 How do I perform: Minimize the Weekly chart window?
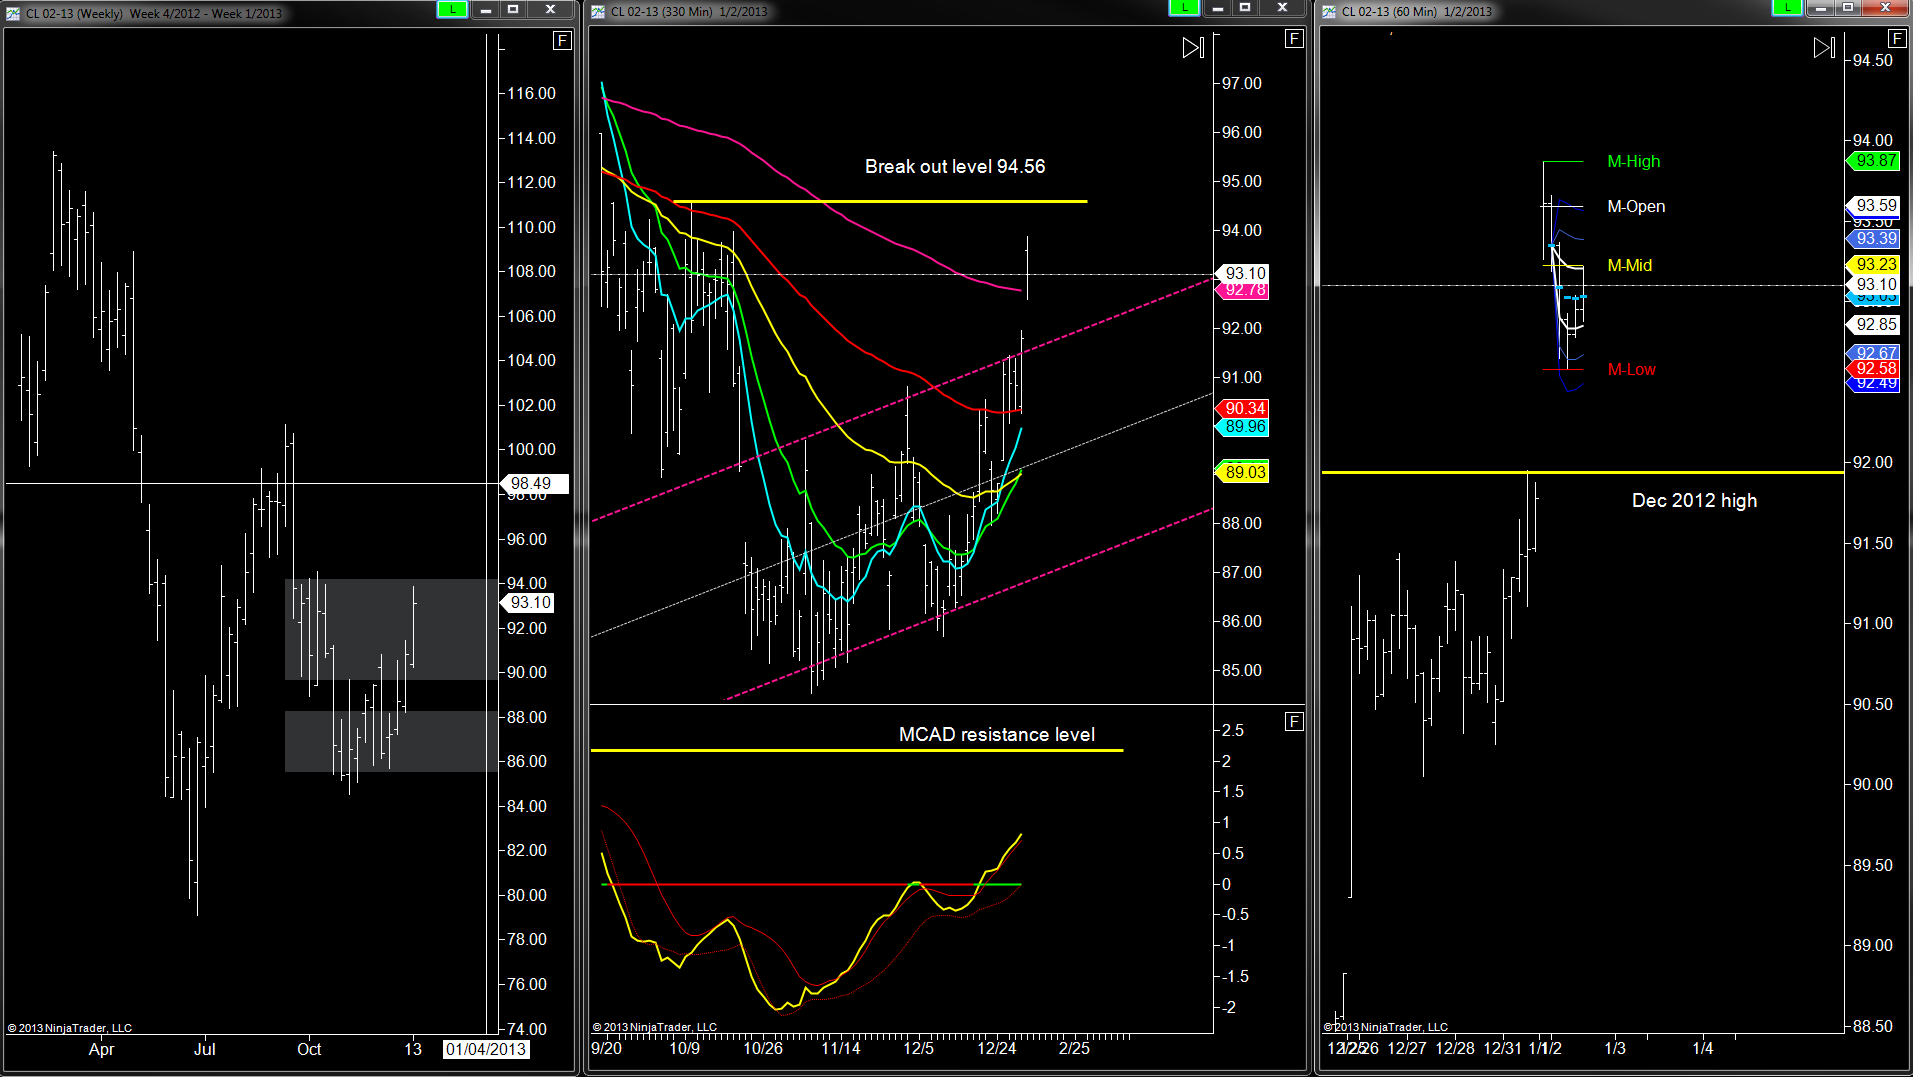click(485, 9)
